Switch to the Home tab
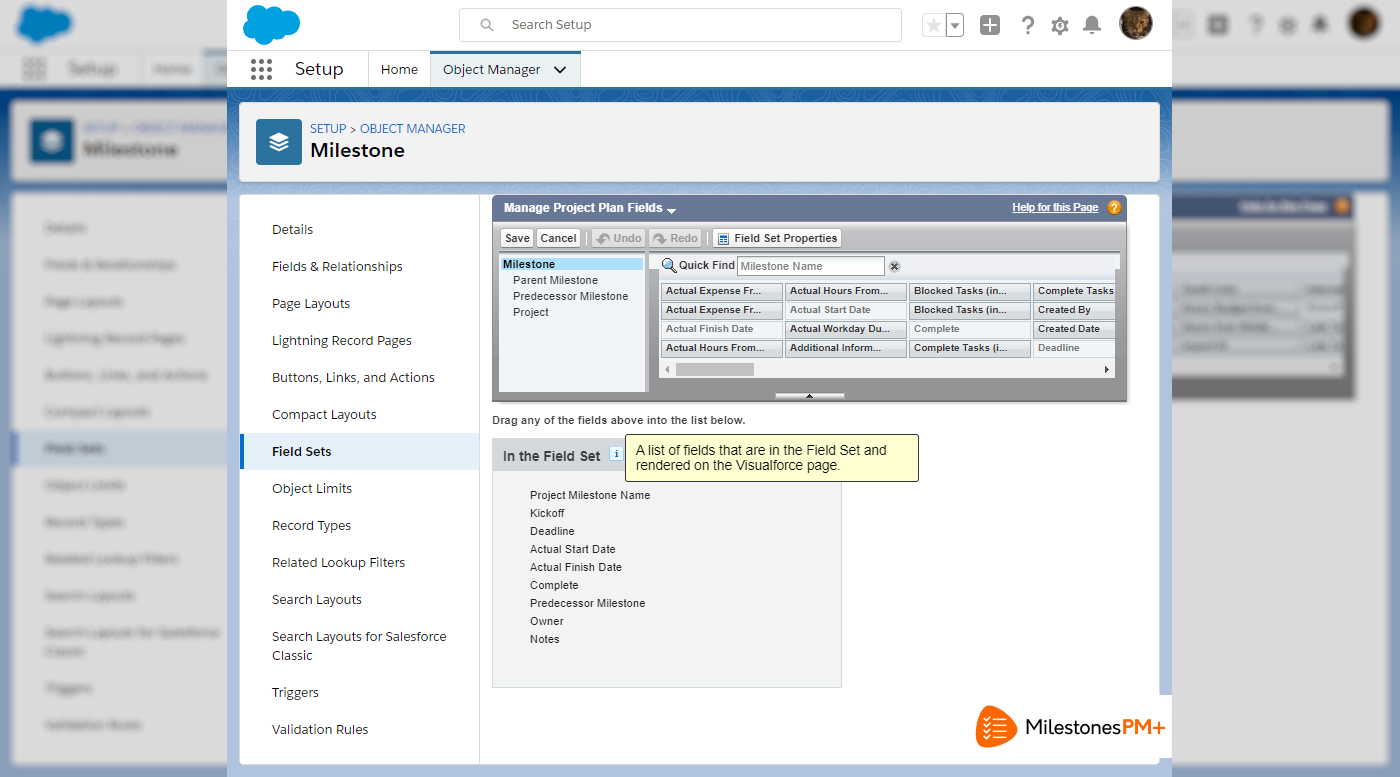 399,69
